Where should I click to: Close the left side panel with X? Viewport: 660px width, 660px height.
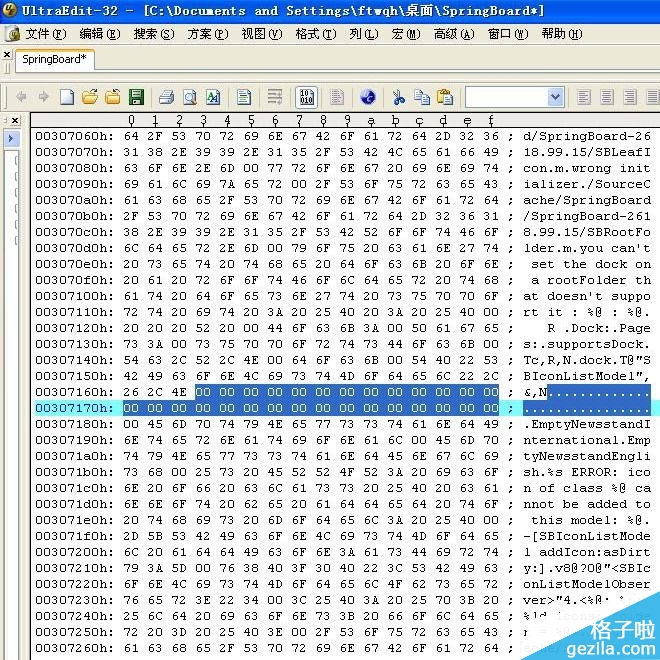tap(15, 121)
